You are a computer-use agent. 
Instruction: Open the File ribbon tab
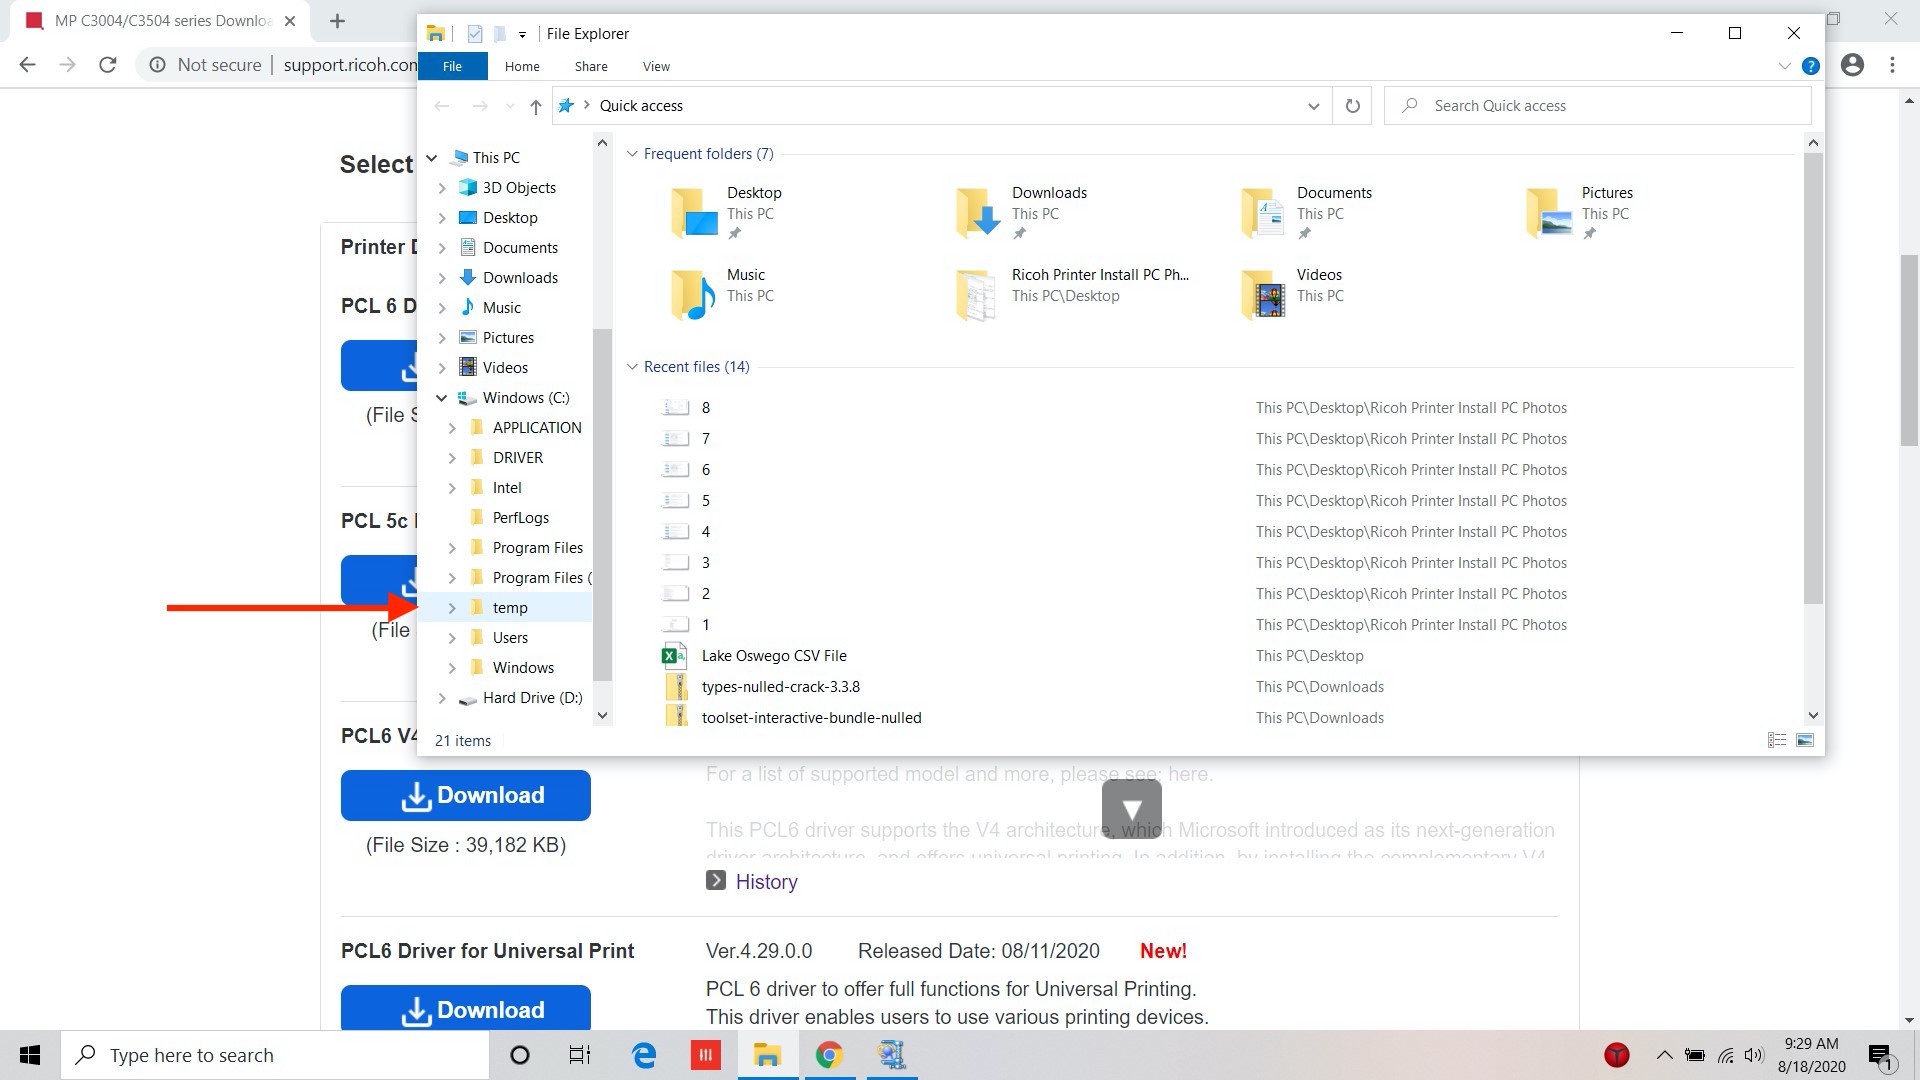(452, 66)
